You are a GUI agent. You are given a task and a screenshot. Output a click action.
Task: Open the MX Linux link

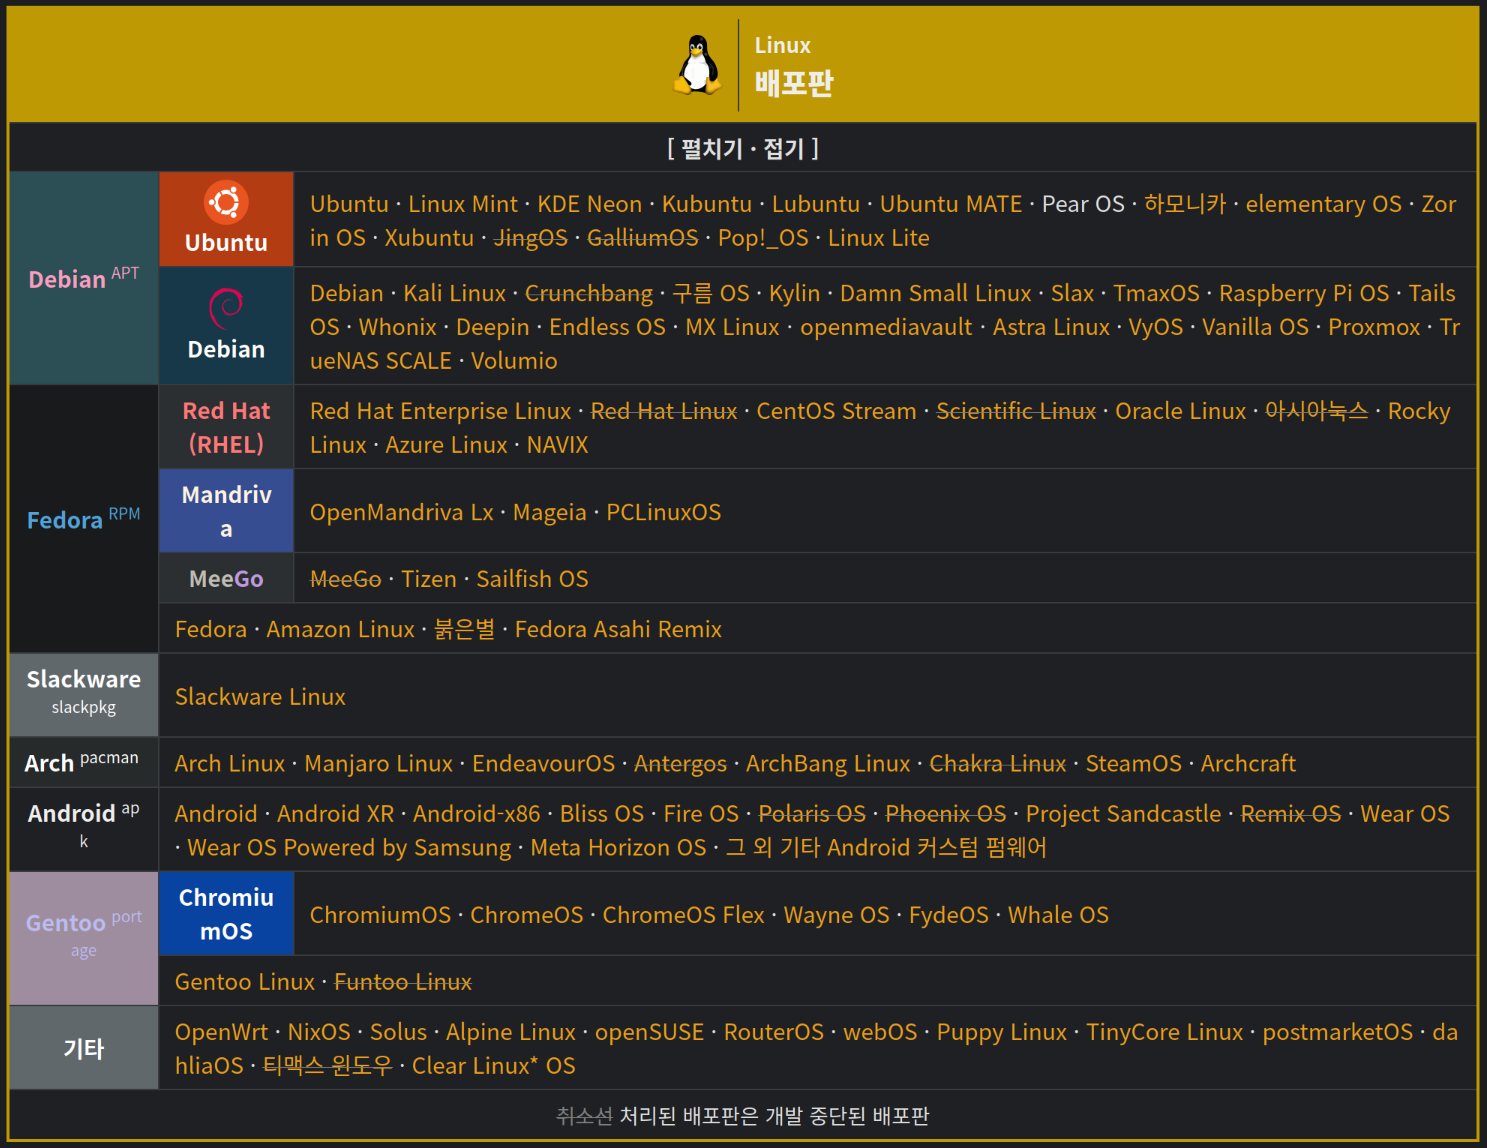(x=732, y=327)
